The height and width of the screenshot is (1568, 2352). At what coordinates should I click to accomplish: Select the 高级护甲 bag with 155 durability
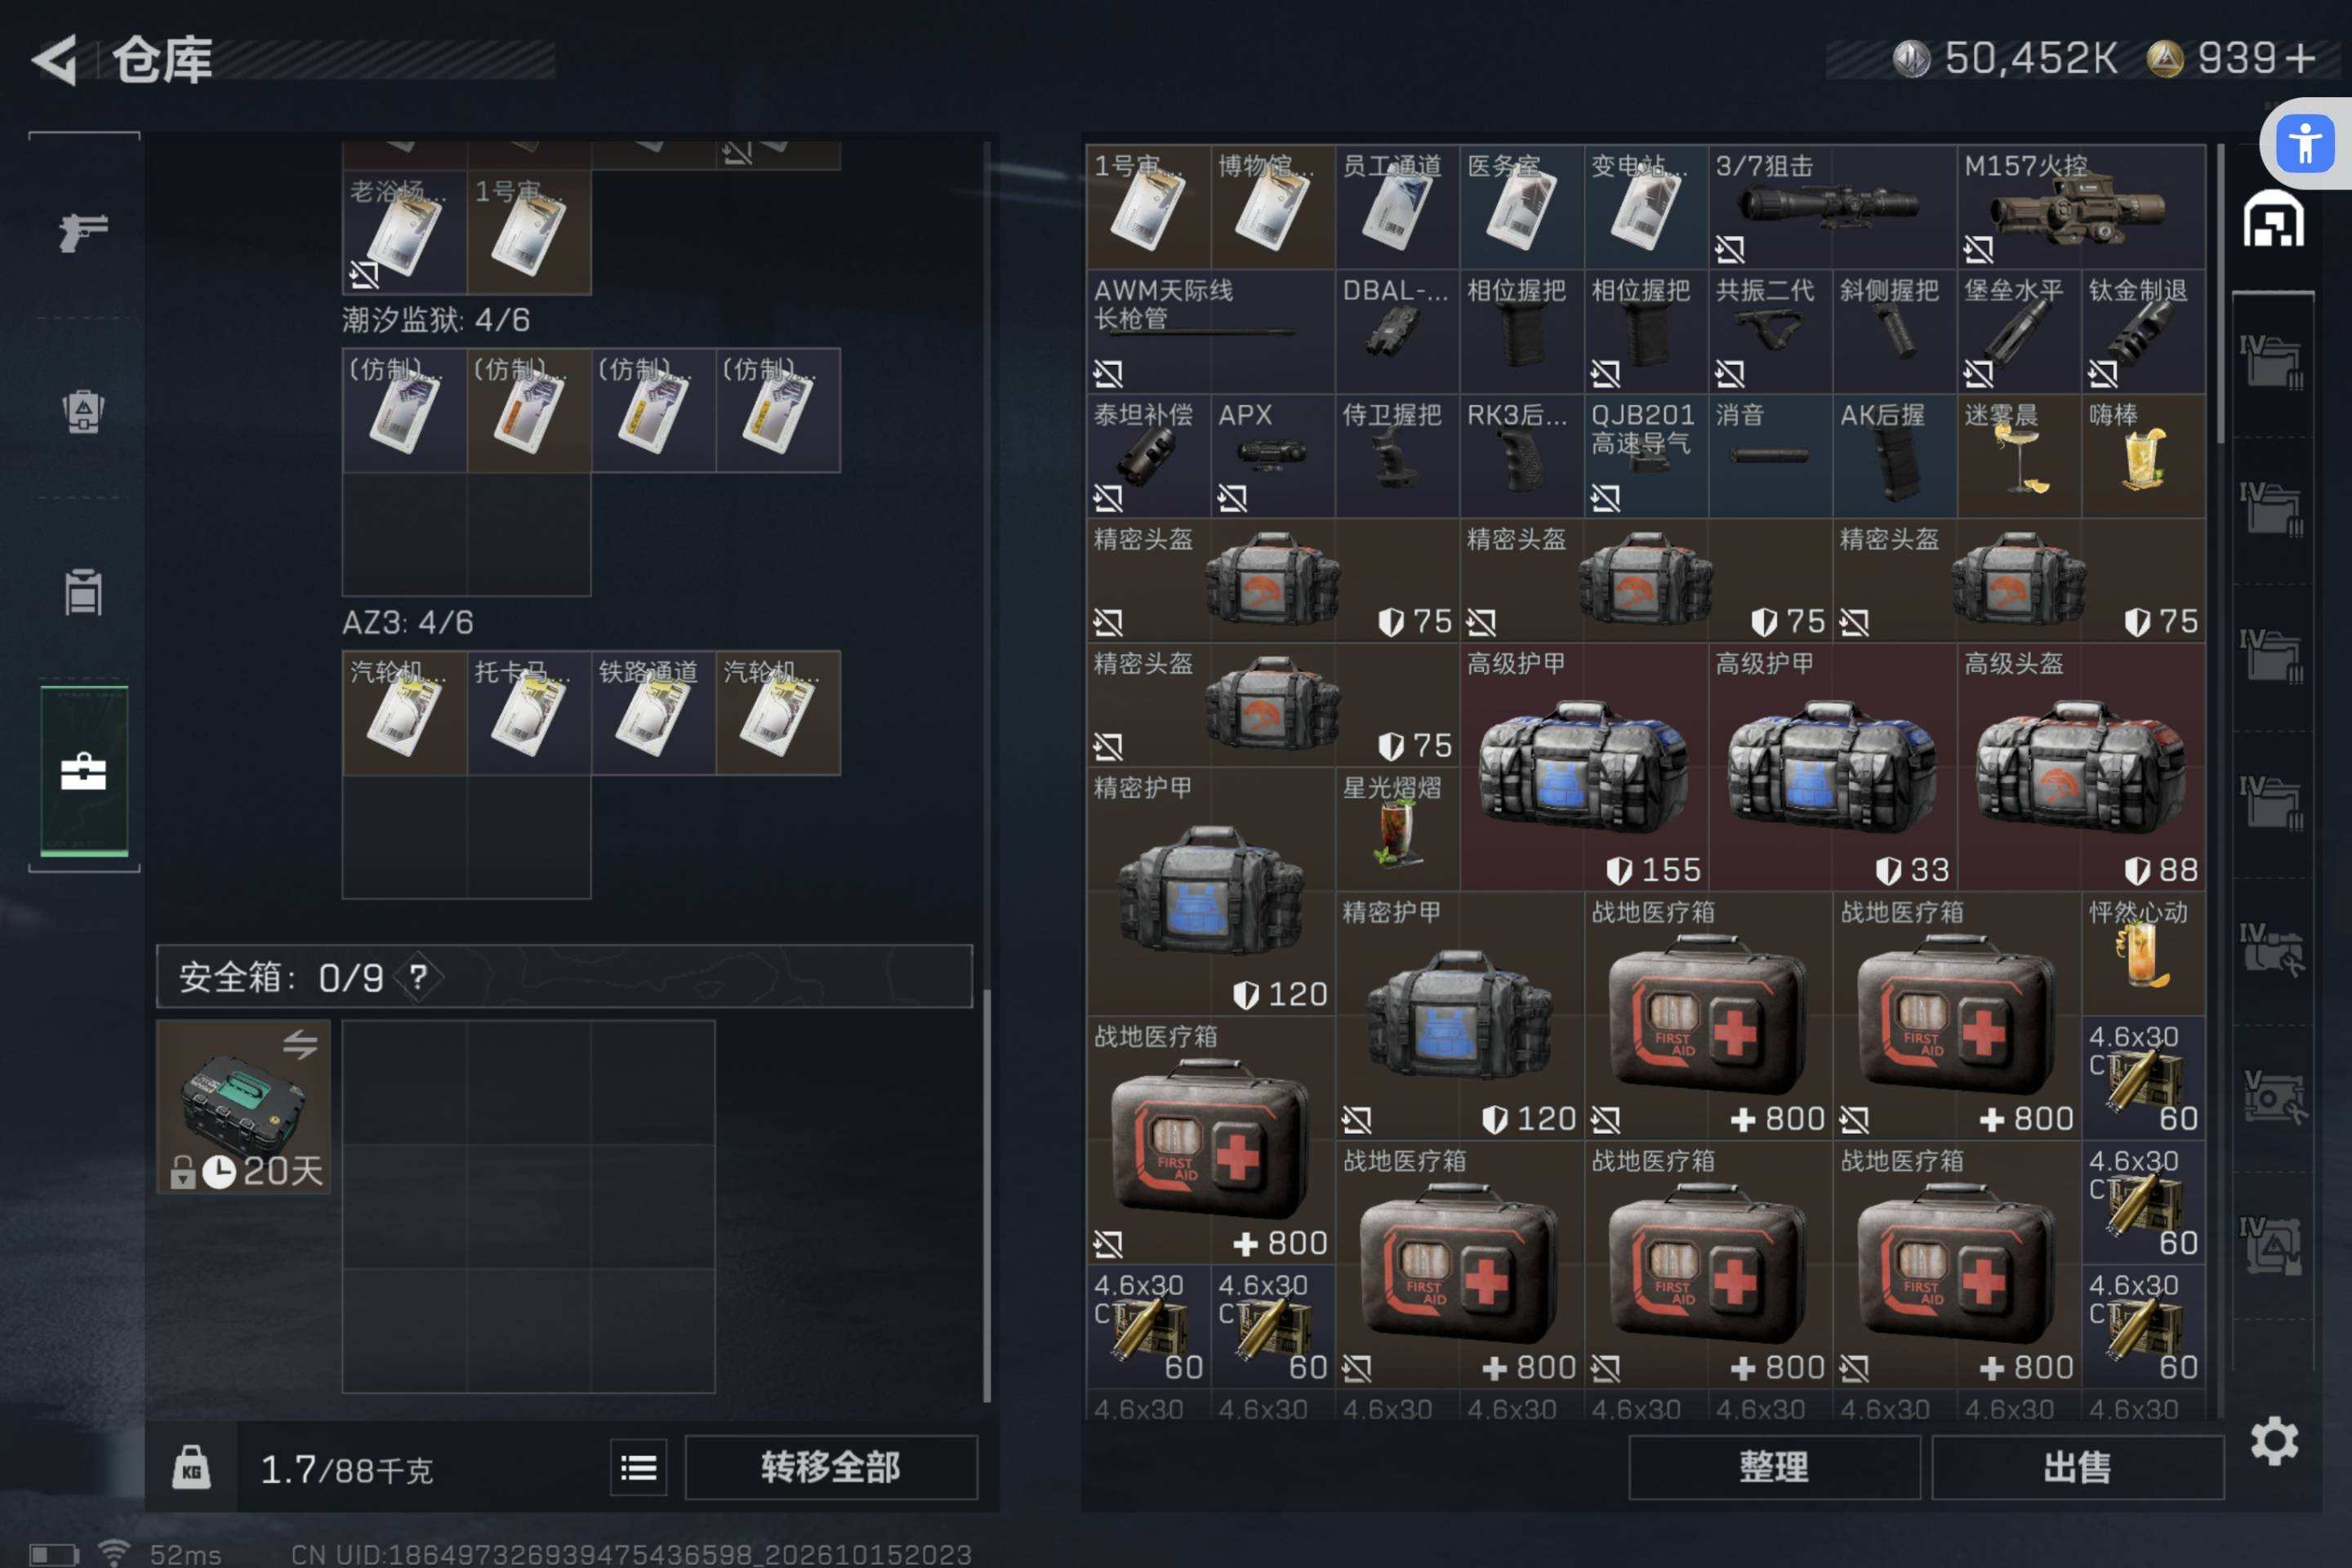[x=1584, y=767]
